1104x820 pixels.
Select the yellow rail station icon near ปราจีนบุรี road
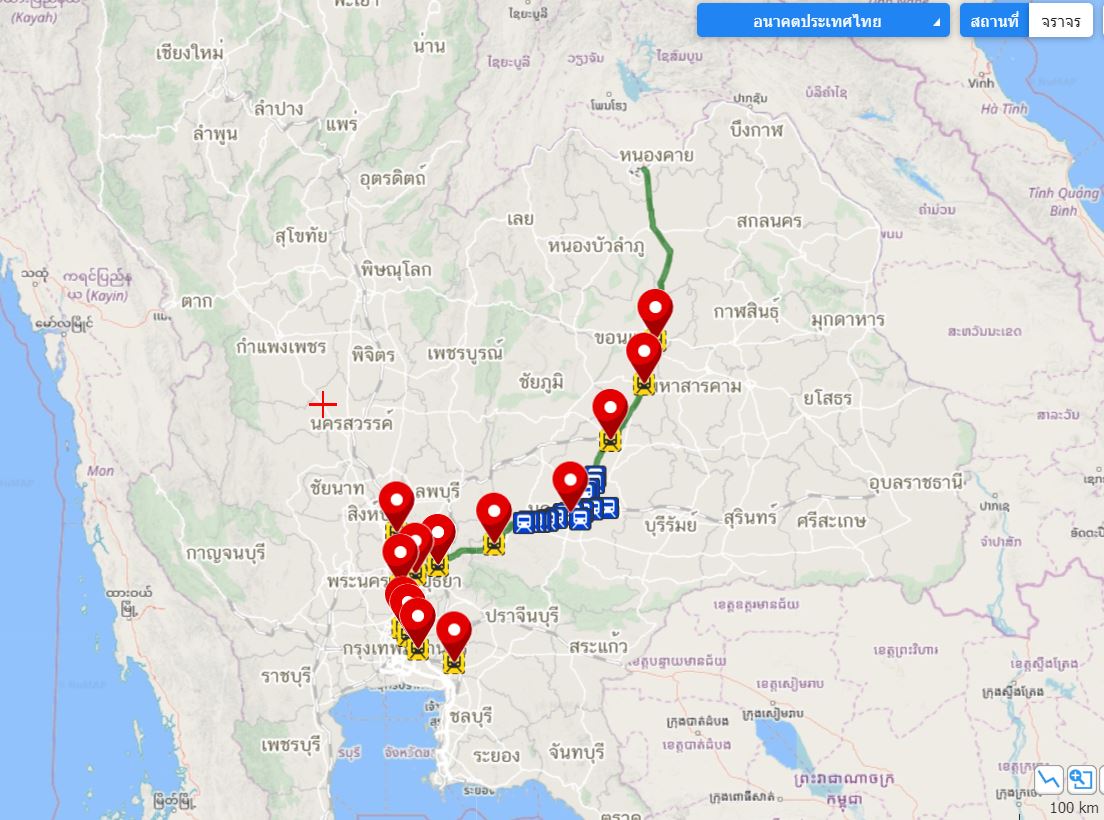(494, 544)
